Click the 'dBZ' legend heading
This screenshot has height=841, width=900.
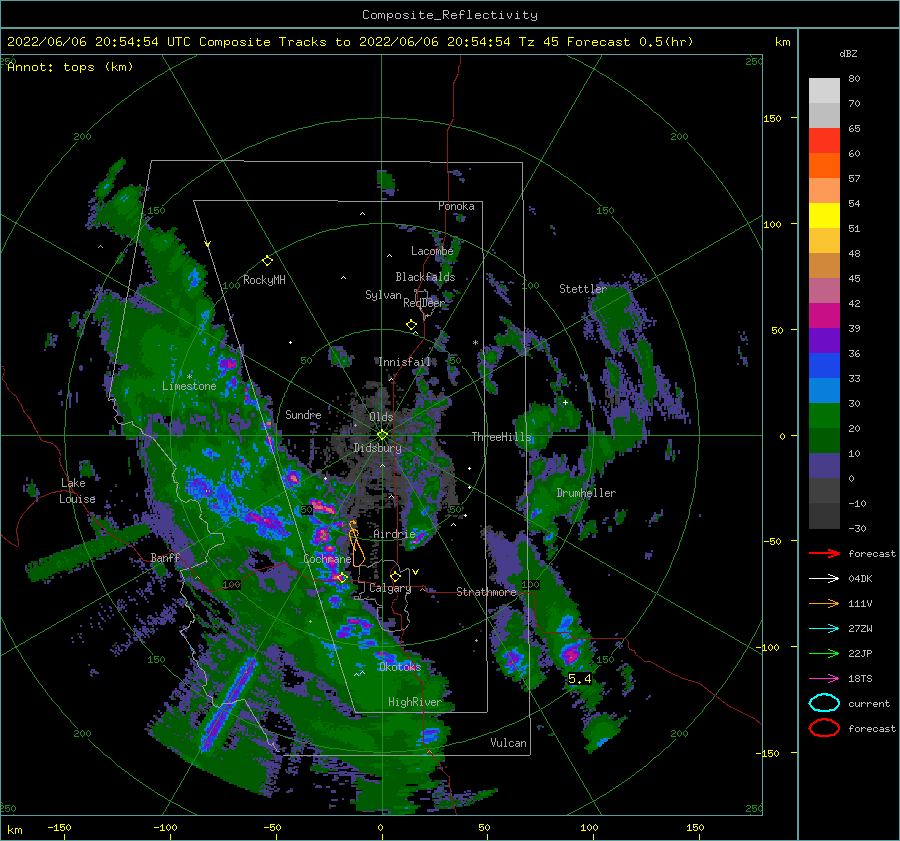point(848,53)
